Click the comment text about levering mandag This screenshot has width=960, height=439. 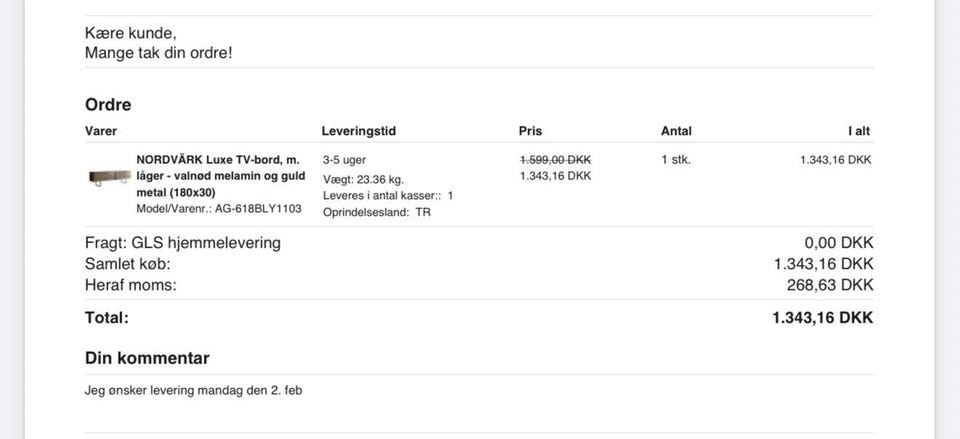[x=193, y=390]
